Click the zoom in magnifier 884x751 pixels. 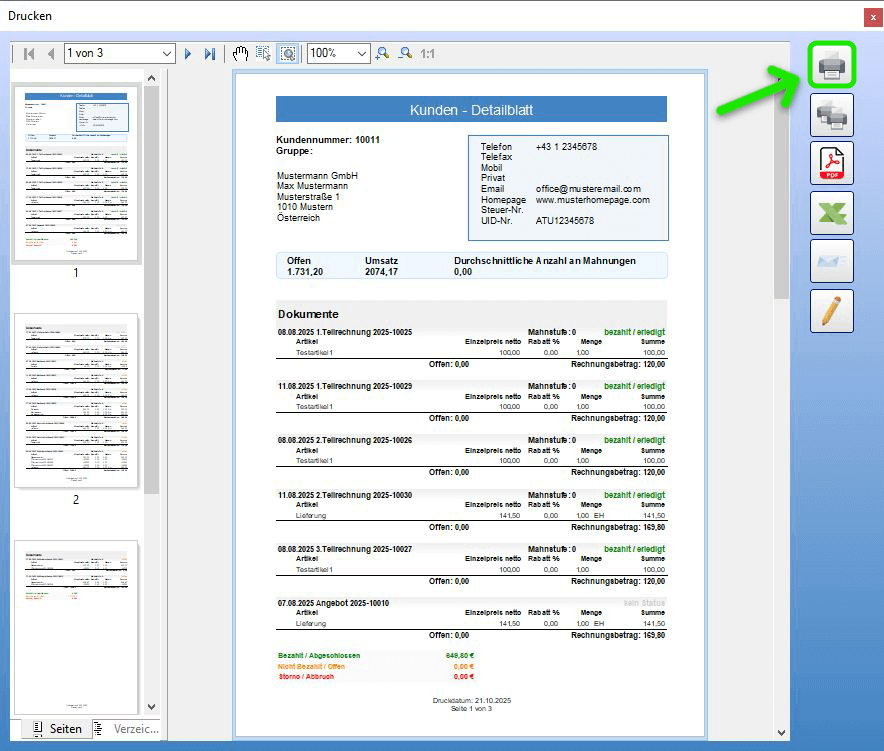[x=382, y=53]
